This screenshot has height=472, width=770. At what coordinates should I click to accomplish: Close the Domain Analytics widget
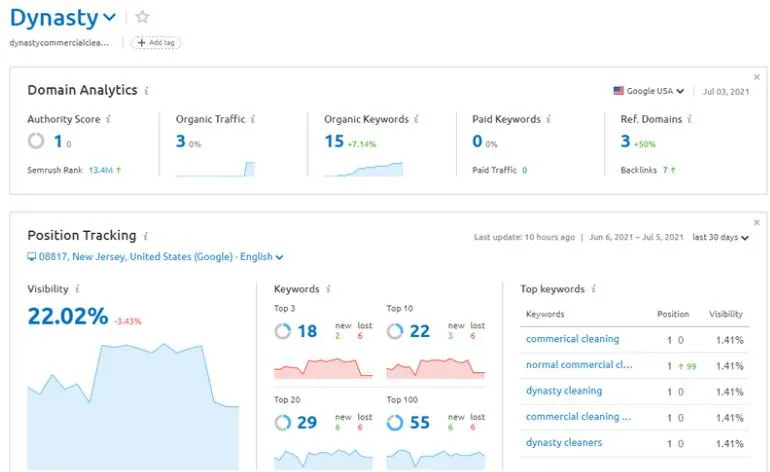757,77
